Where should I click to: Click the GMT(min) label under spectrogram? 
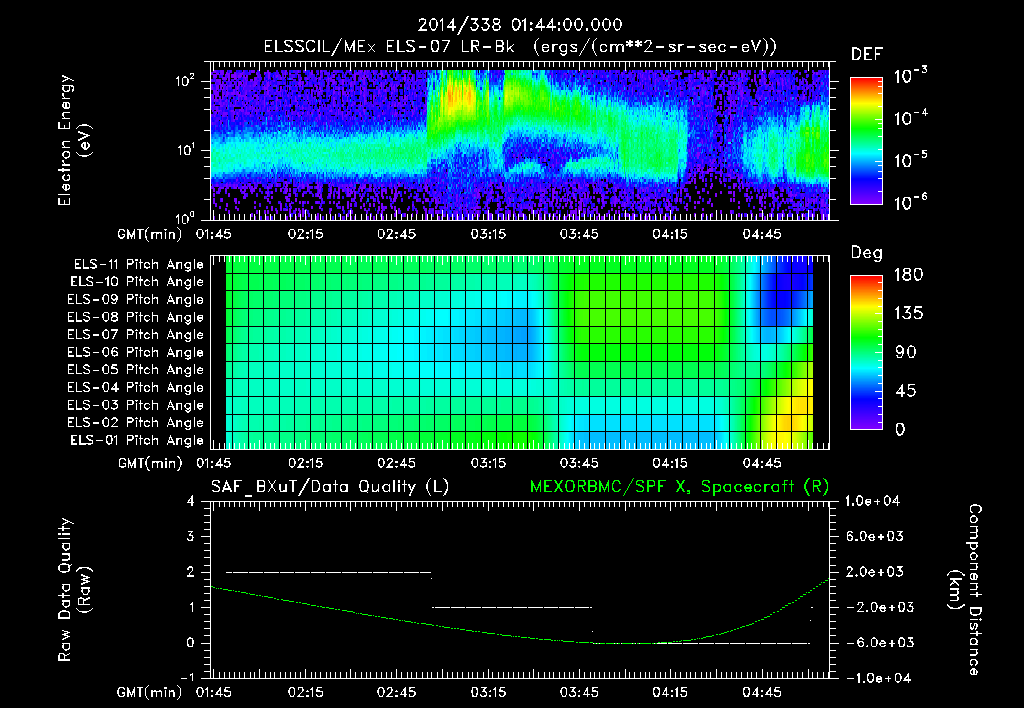click(x=150, y=234)
